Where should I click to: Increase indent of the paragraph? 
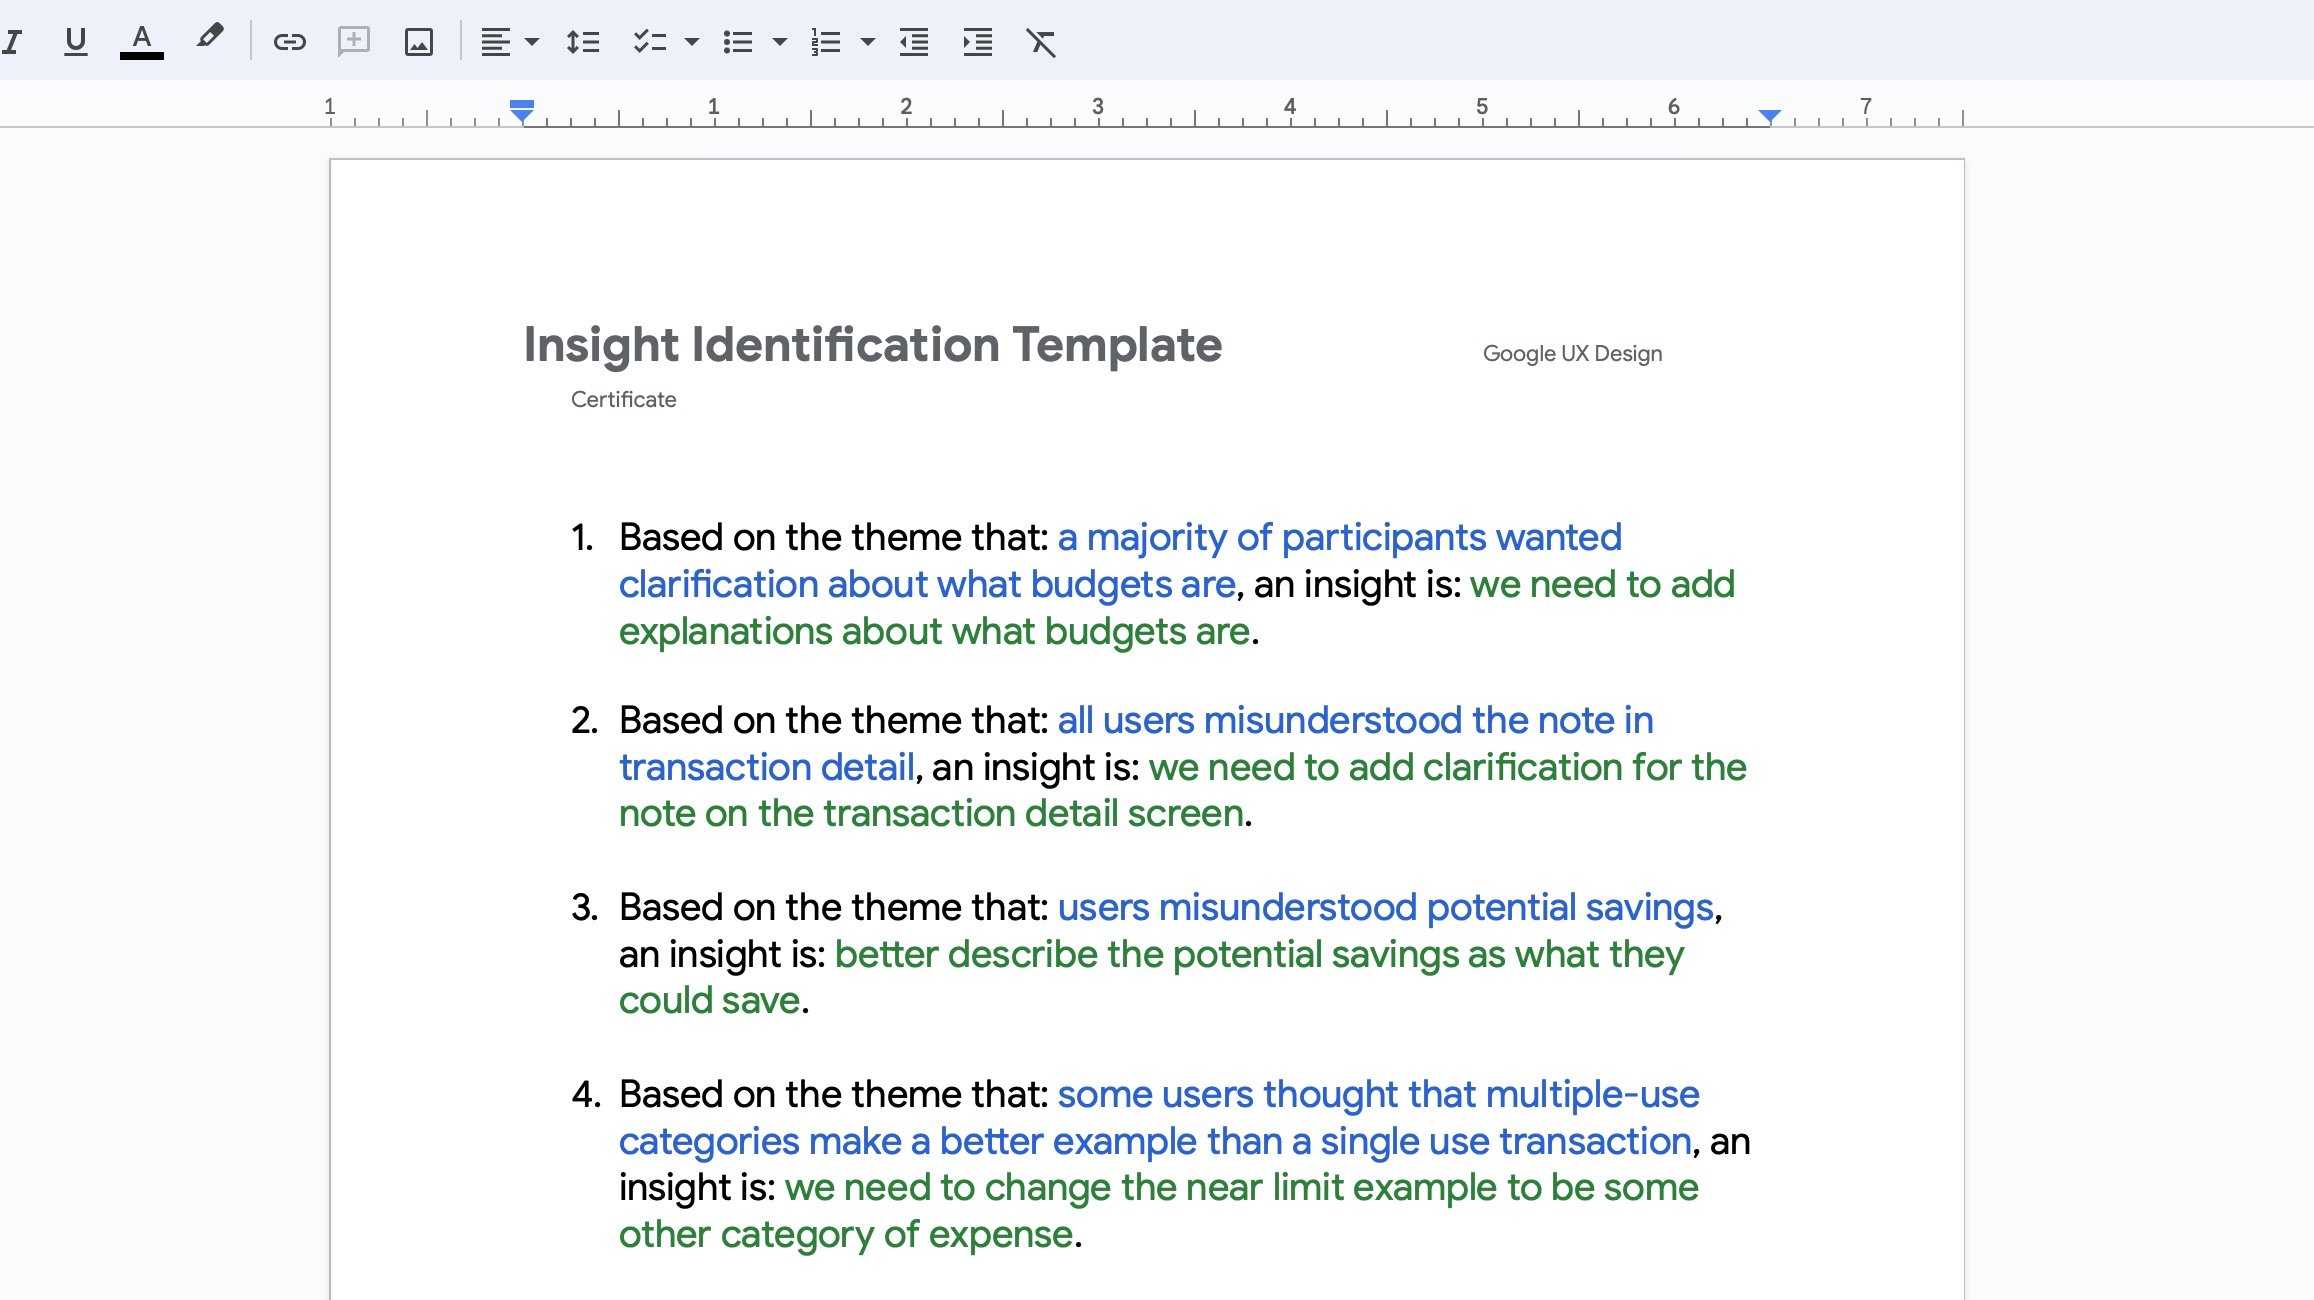977,42
